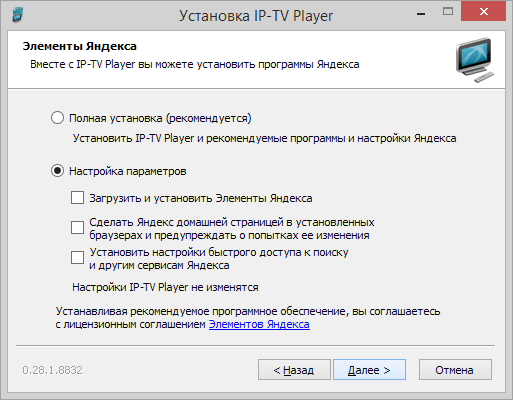Enable "Загрузить и установить Элементы Яндекса" checkbox

pos(77,198)
